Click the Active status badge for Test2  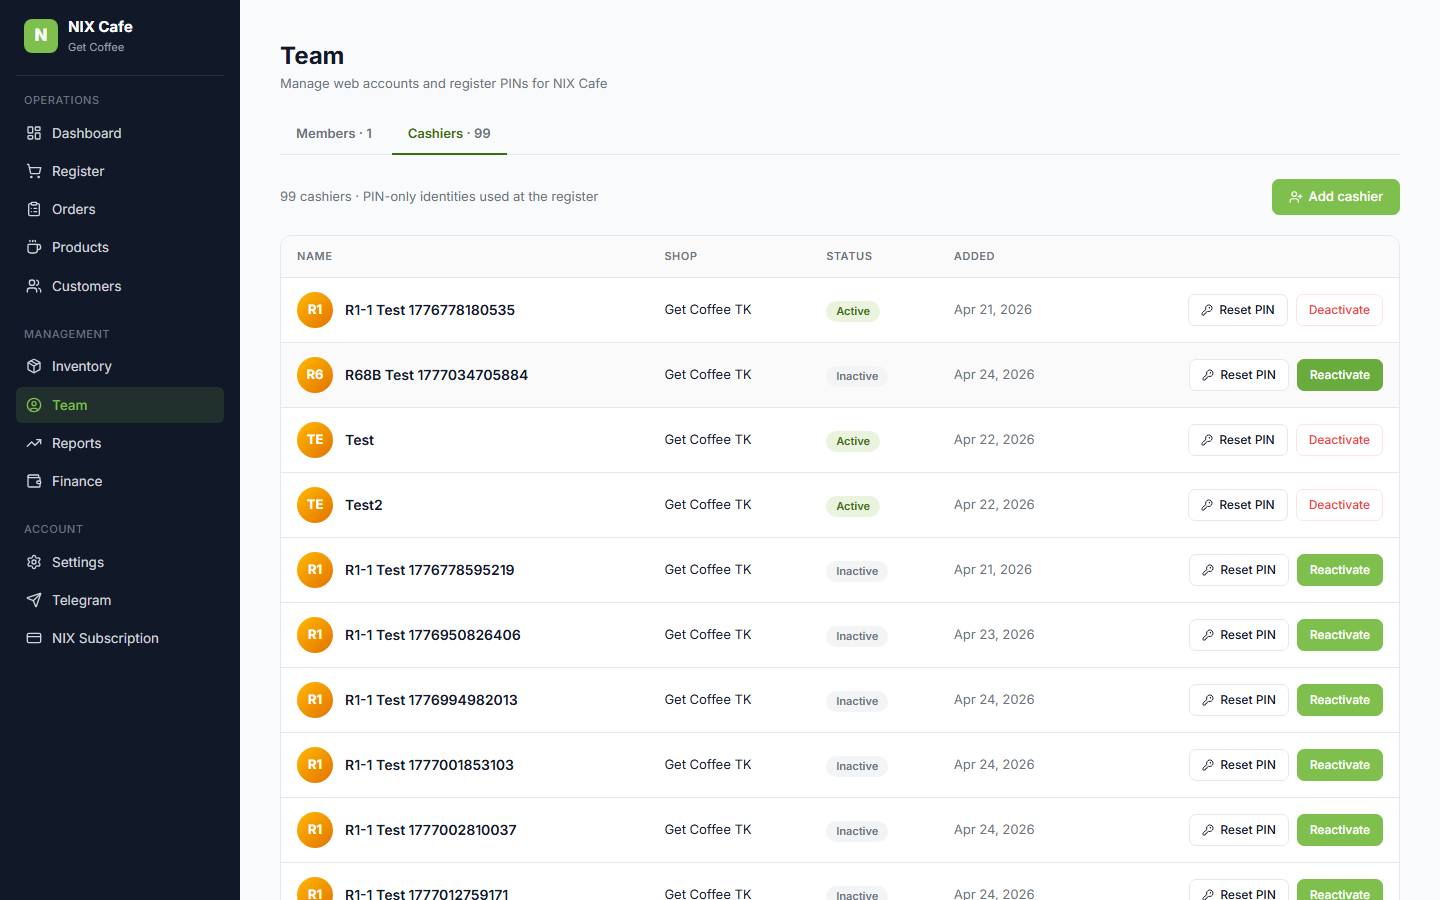coord(852,506)
